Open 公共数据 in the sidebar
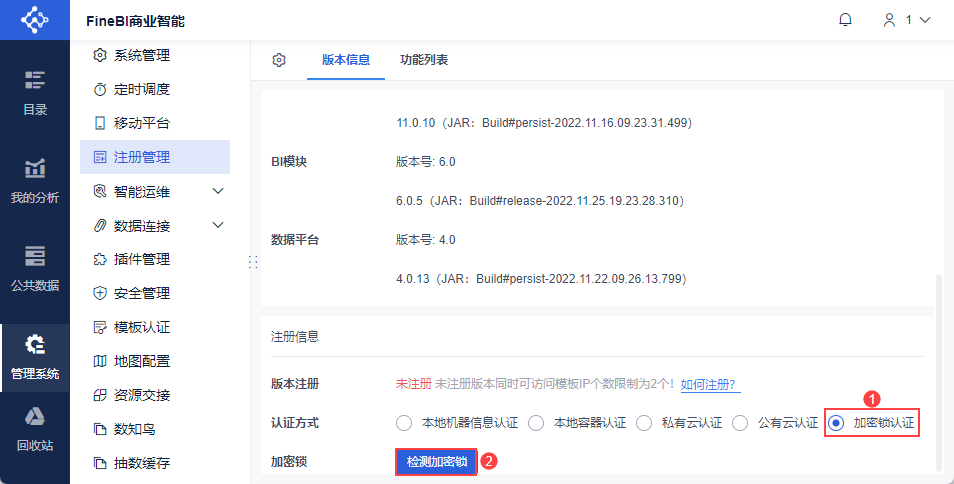 coord(35,268)
